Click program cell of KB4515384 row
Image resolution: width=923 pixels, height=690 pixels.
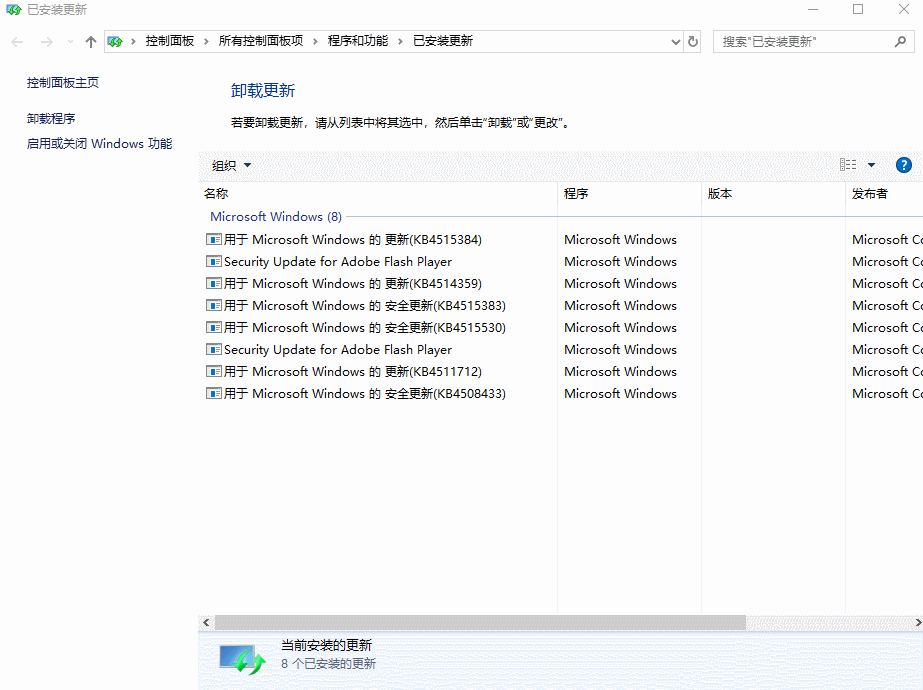(620, 240)
